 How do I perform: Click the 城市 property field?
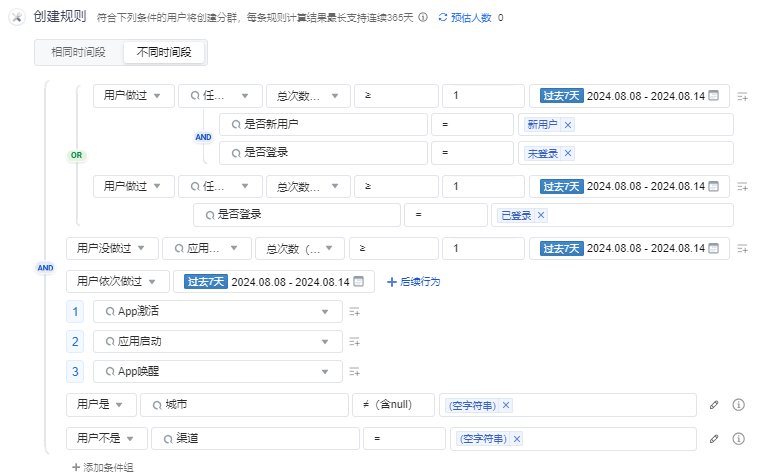(x=244, y=405)
